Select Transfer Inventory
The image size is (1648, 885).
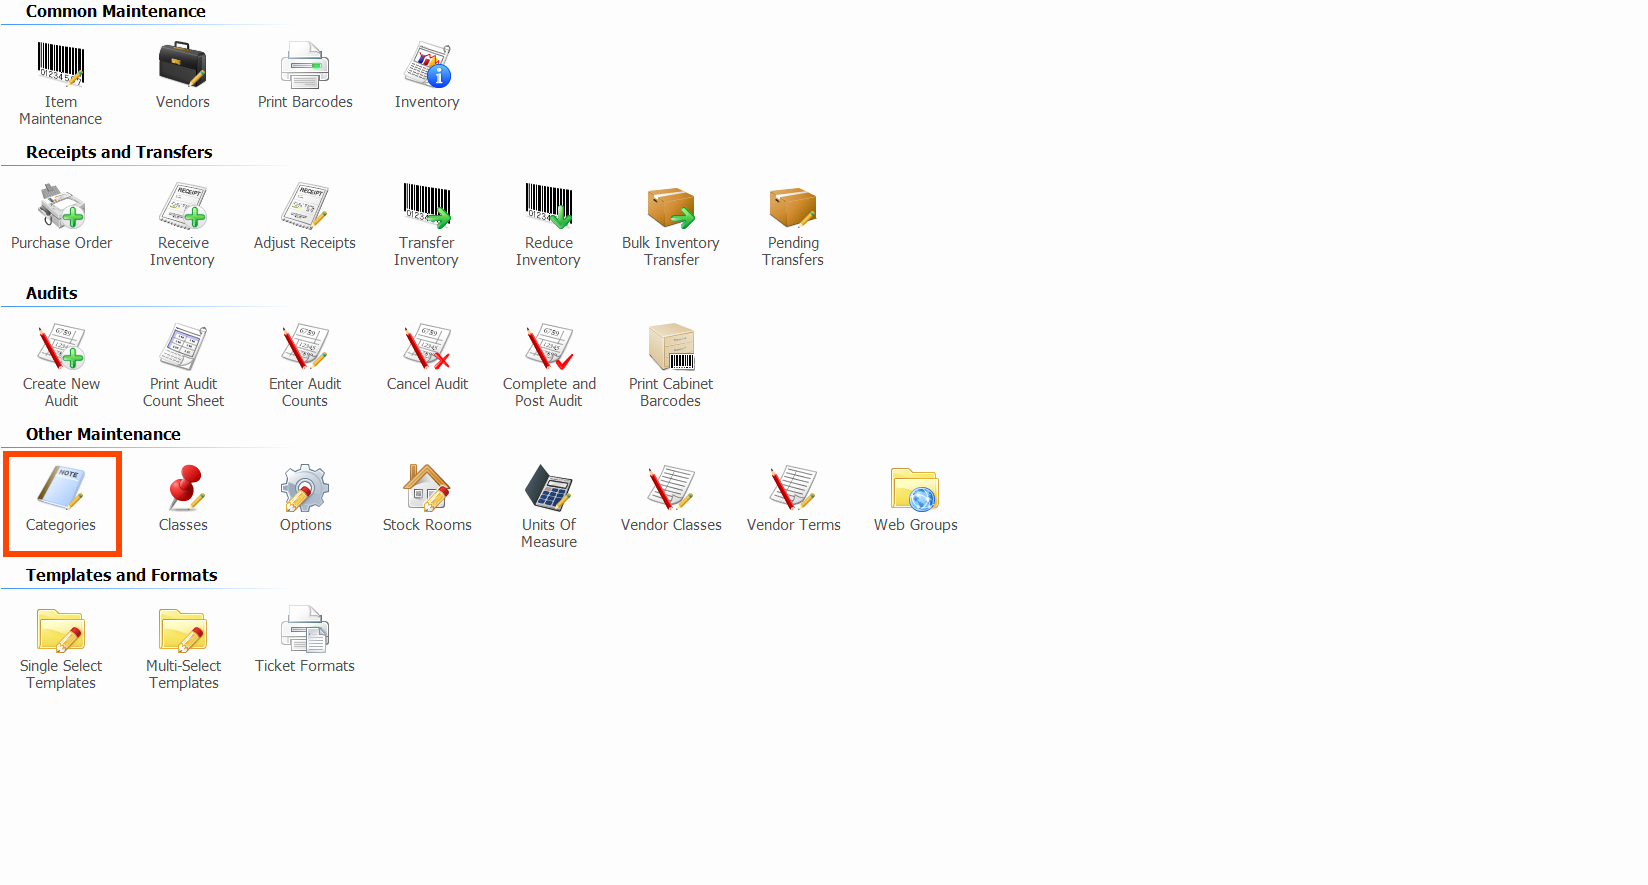pos(427,207)
